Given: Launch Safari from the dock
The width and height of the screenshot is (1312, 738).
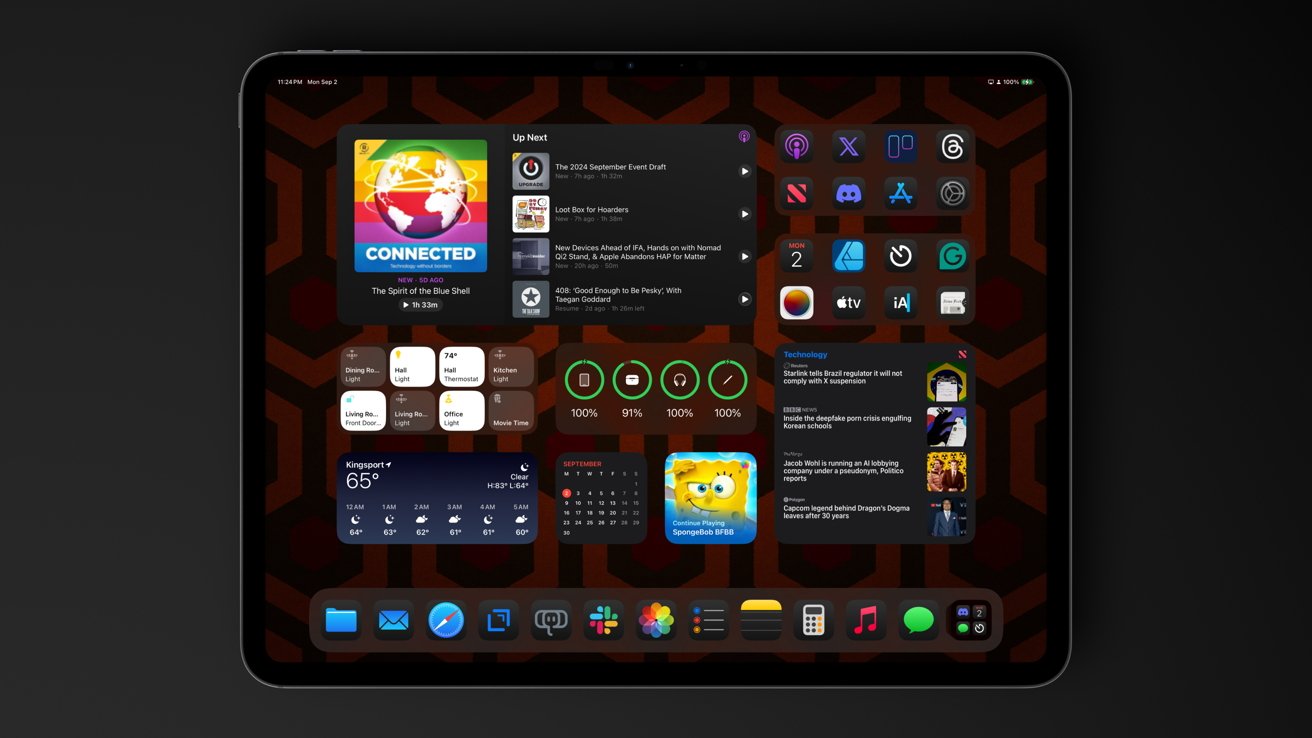Looking at the screenshot, I should (446, 621).
